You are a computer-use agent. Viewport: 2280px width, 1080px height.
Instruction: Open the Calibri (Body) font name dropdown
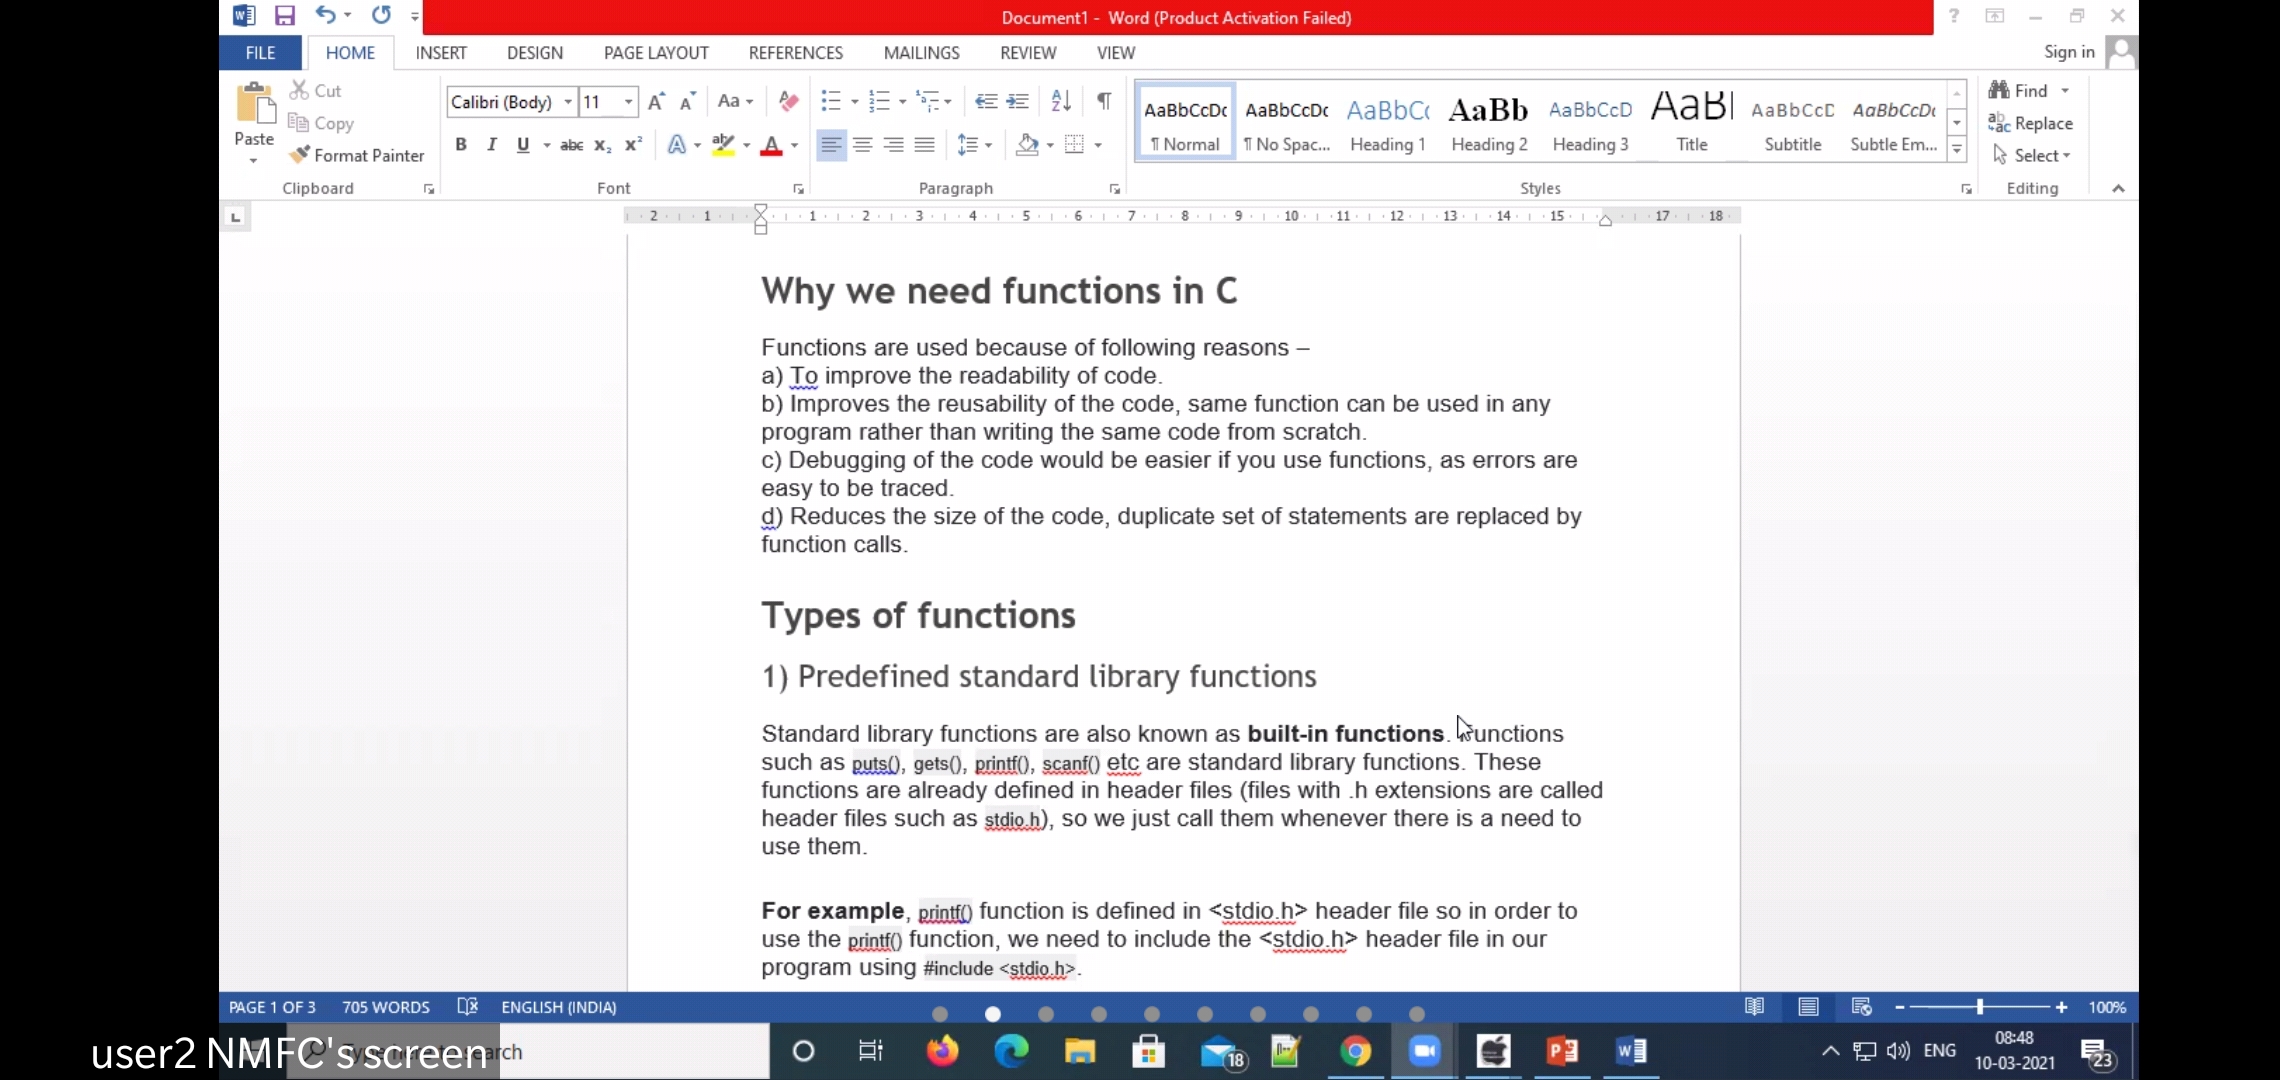click(568, 102)
